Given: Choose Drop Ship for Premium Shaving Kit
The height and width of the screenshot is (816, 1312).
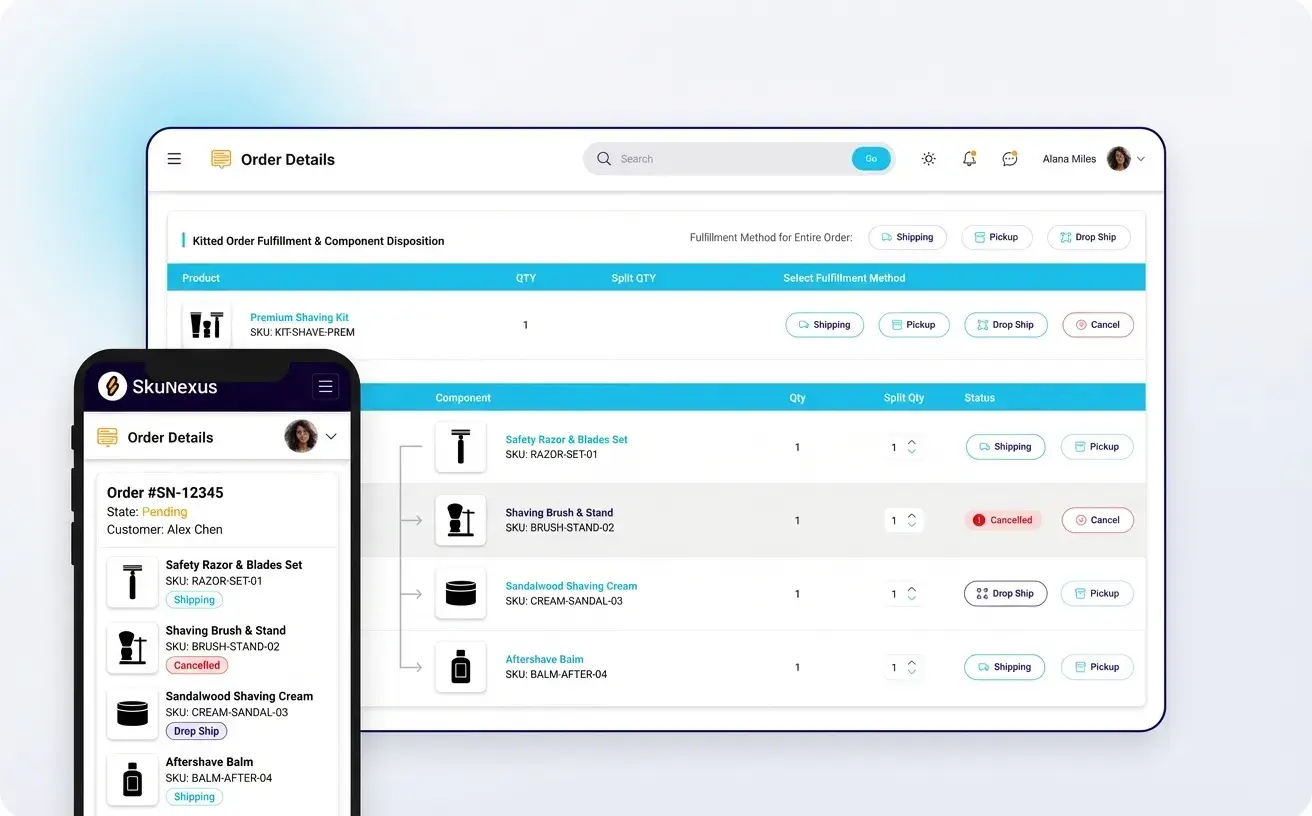Looking at the screenshot, I should (x=1005, y=325).
